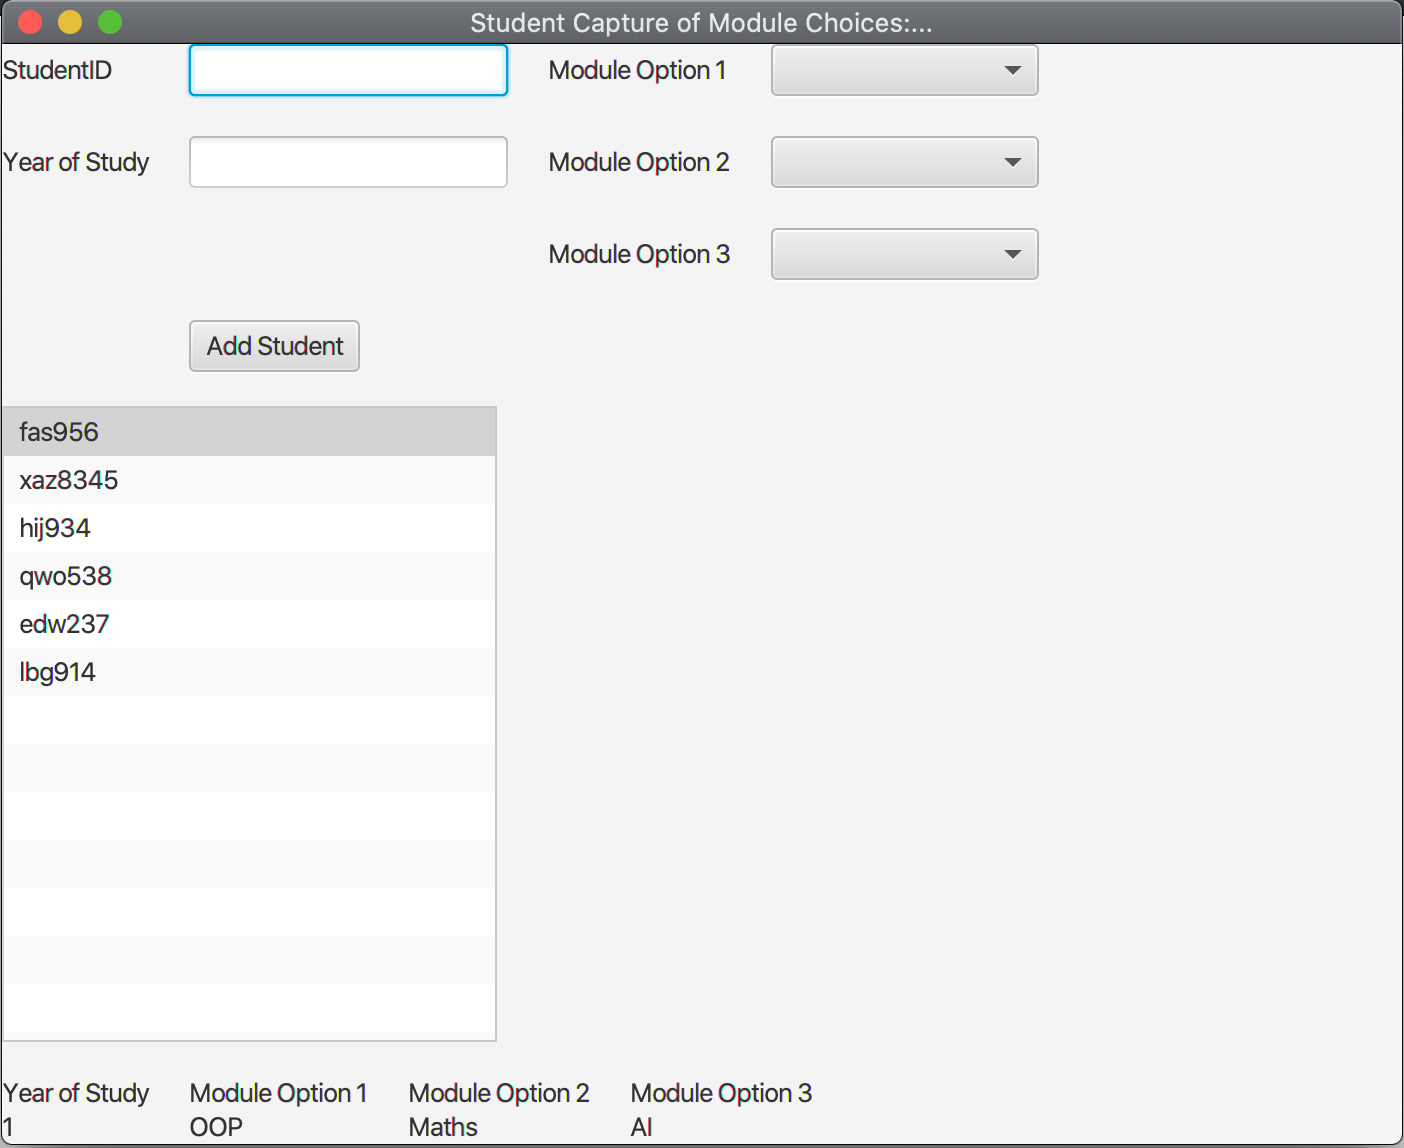Select student hij934 in the list
This screenshot has height=1148, width=1404.
tap(249, 528)
